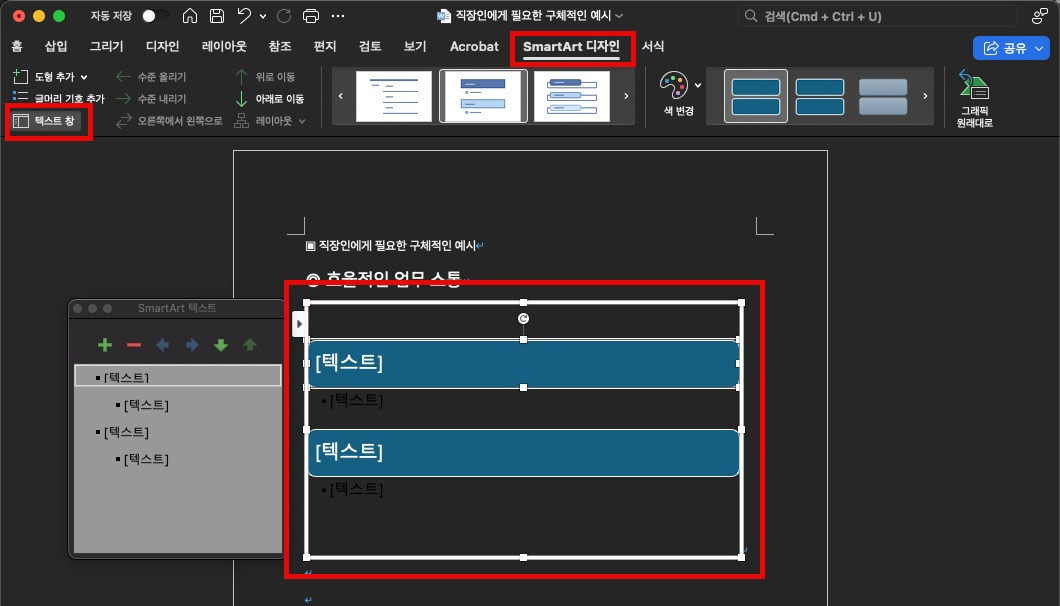Select the third gradient SmartArt style

(x=883, y=96)
